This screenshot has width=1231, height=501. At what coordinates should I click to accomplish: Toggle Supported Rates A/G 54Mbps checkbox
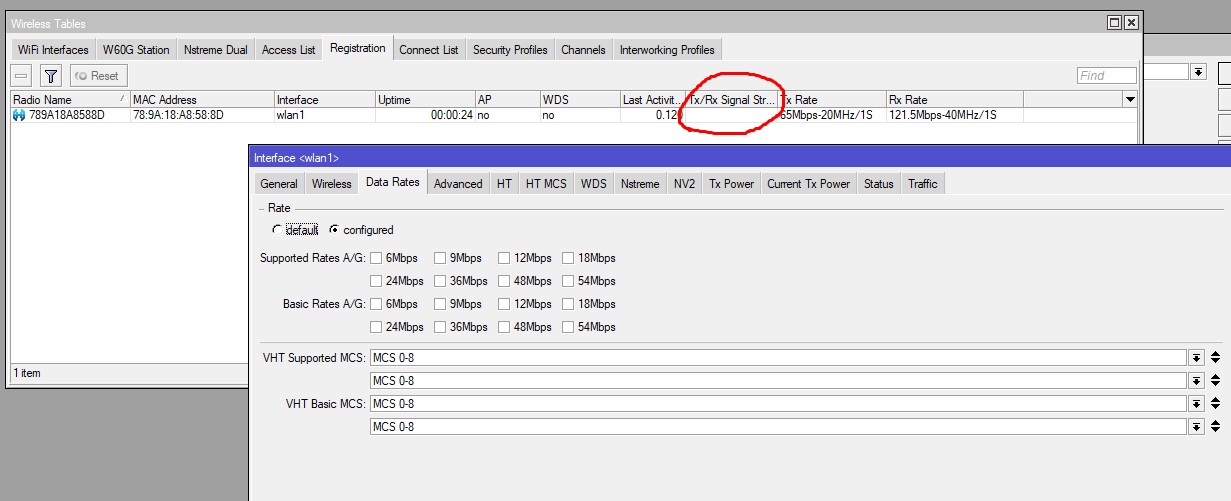(x=568, y=281)
